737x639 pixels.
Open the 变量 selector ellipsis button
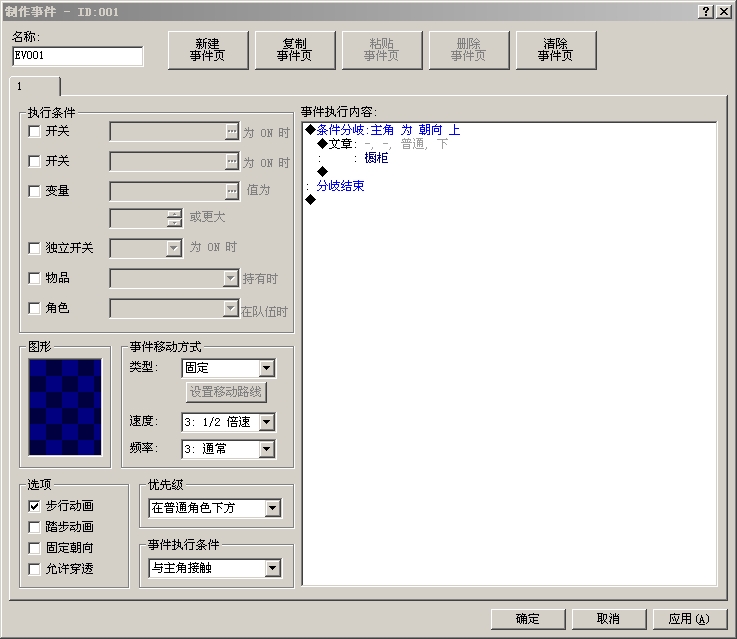(x=232, y=191)
